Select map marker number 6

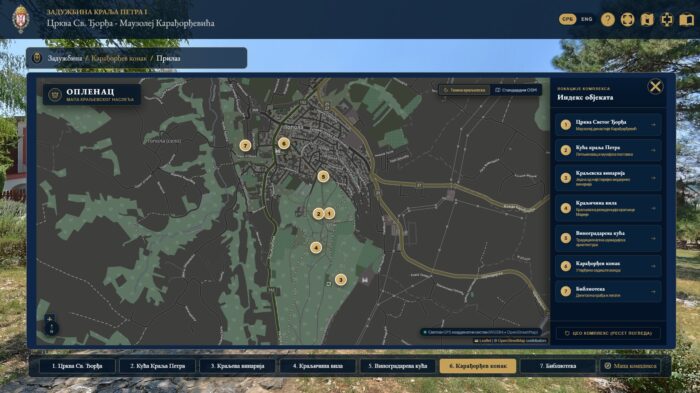(x=284, y=143)
